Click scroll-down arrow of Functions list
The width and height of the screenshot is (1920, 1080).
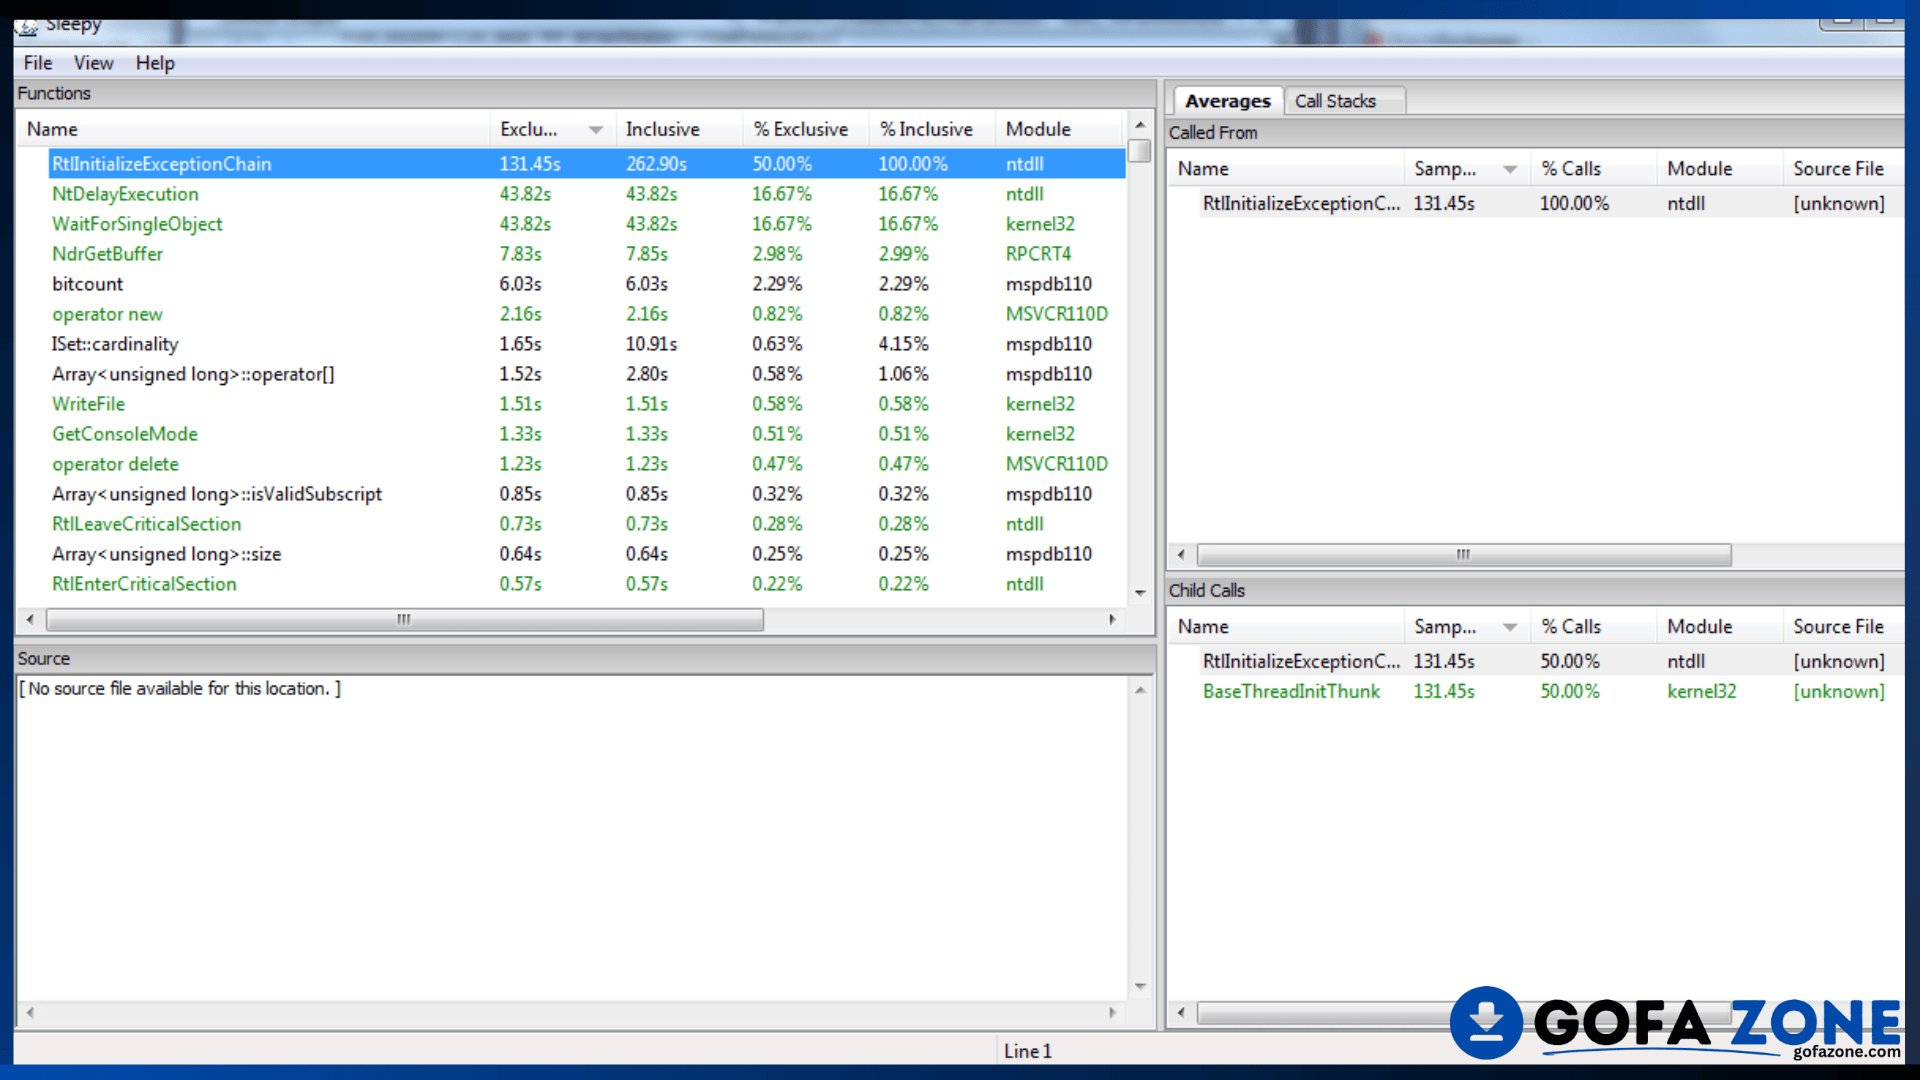[1139, 593]
